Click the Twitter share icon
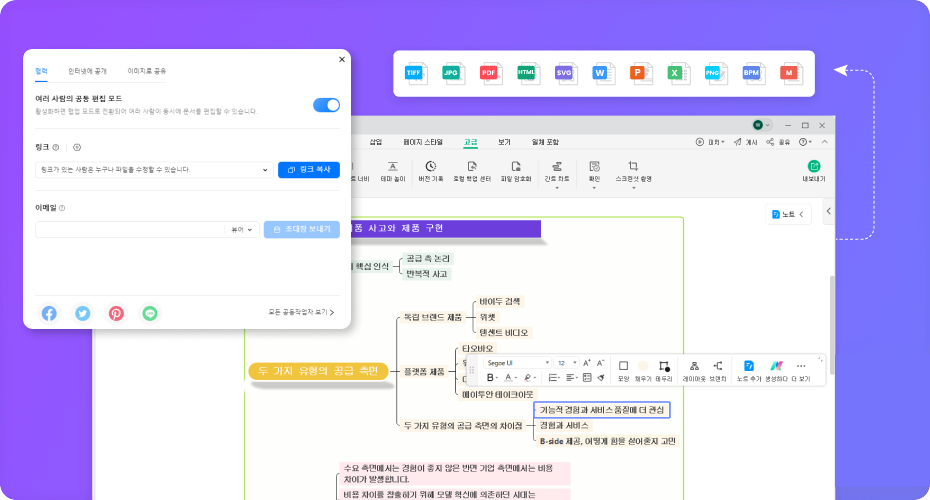The height and width of the screenshot is (500, 930). [83, 313]
